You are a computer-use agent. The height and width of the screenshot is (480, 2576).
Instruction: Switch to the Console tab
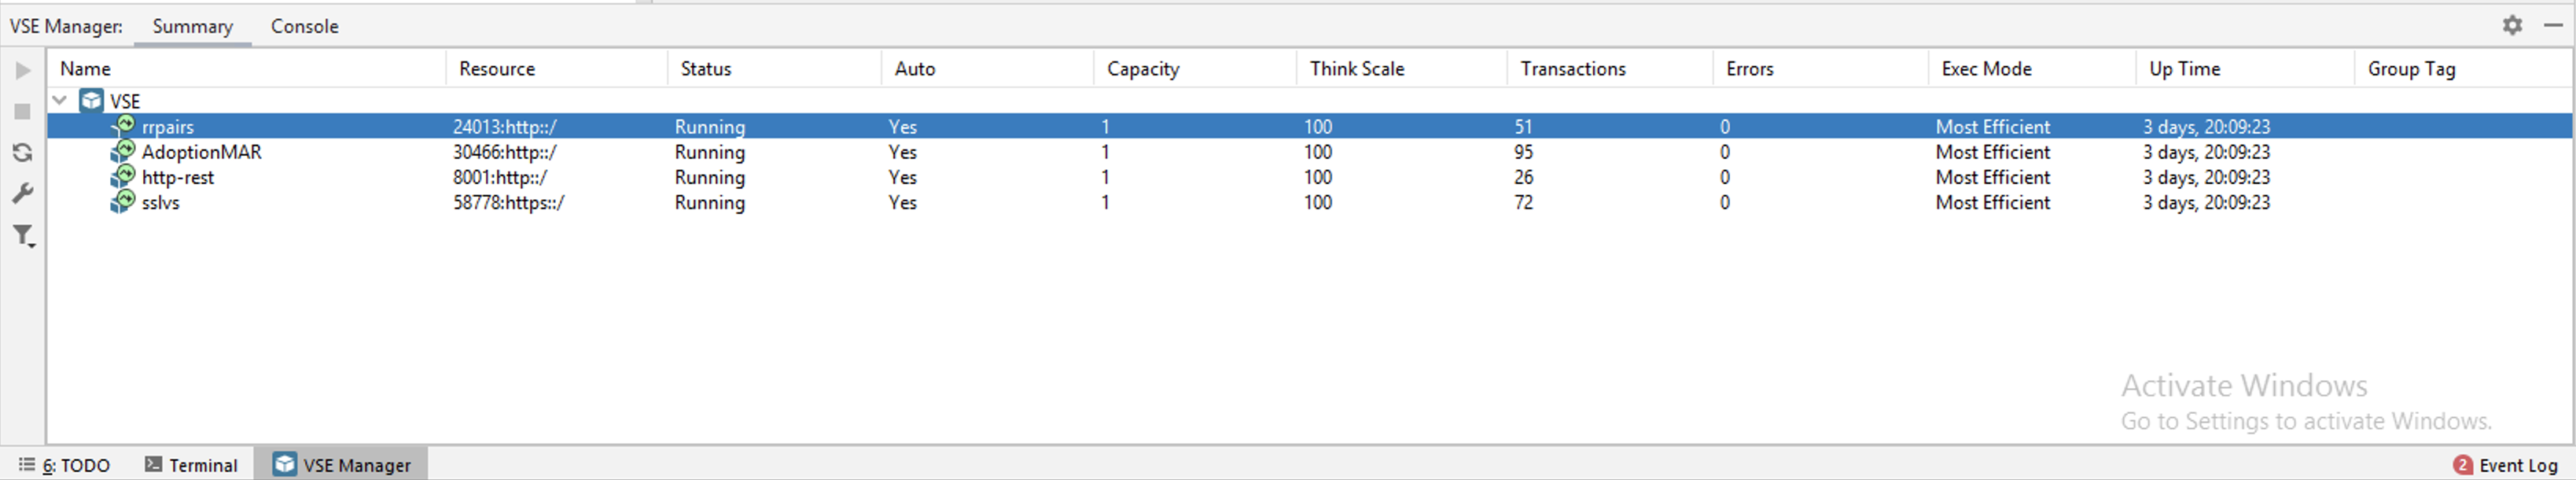click(x=305, y=26)
